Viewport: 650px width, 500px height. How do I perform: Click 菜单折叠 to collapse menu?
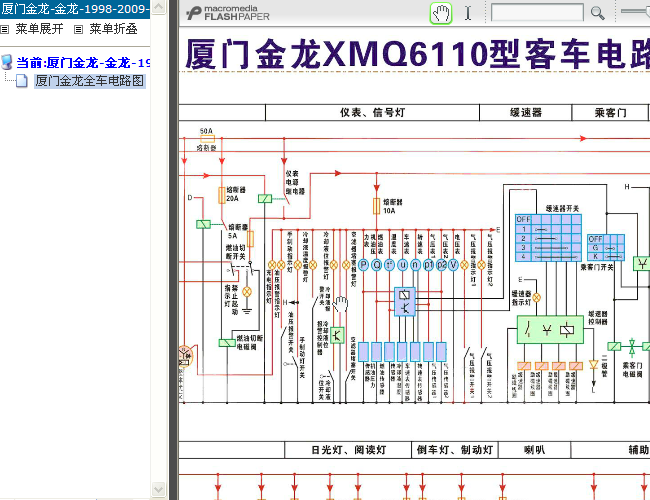(x=113, y=29)
